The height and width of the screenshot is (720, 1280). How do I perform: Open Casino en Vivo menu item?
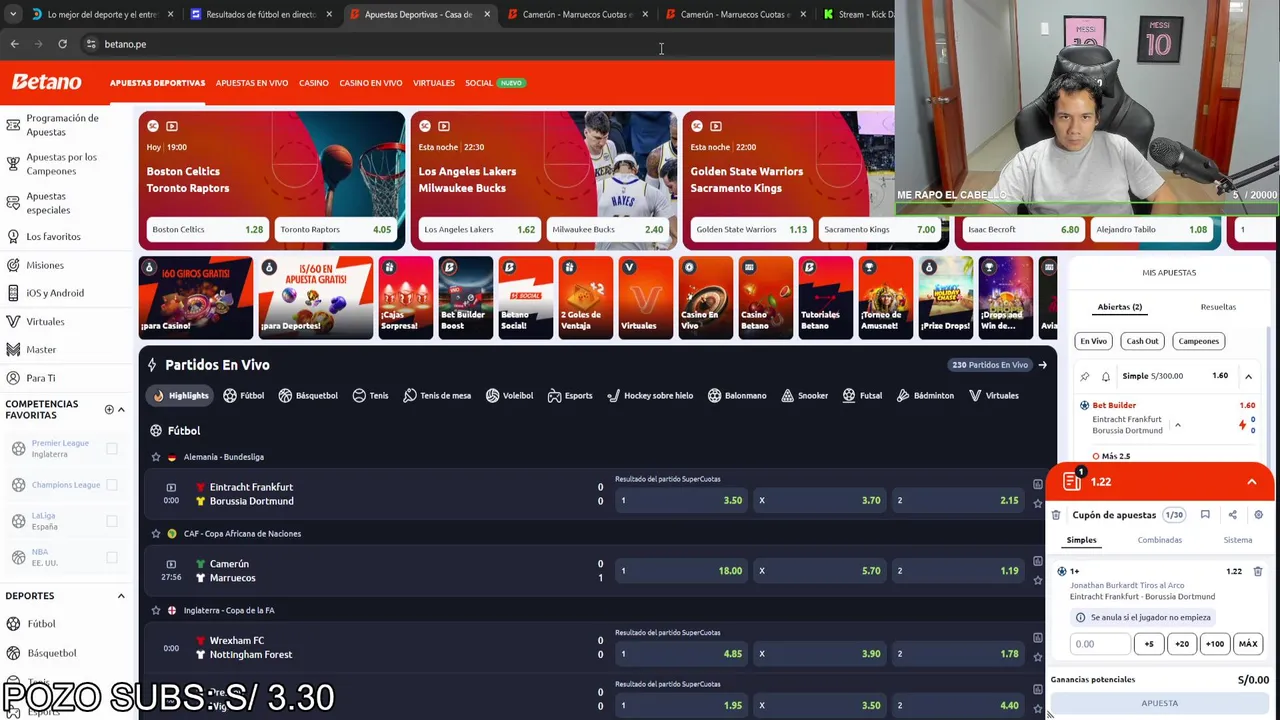(x=370, y=83)
